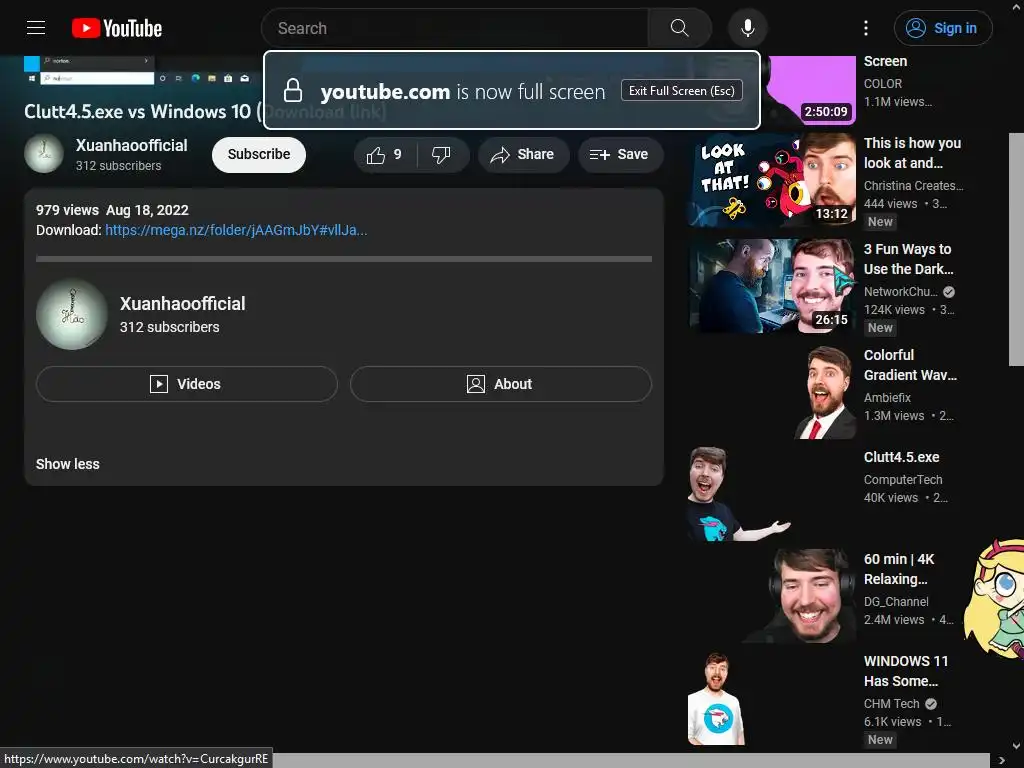The width and height of the screenshot is (1024, 768).
Task: Open channel Videos from description
Action: [x=186, y=384]
